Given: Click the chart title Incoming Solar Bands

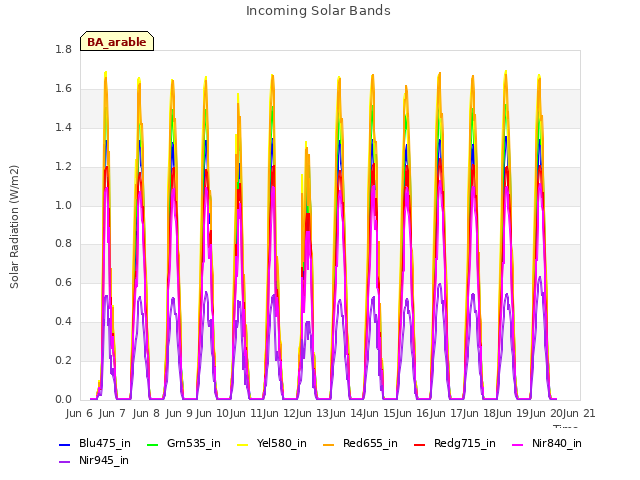Looking at the screenshot, I should click(x=318, y=11).
